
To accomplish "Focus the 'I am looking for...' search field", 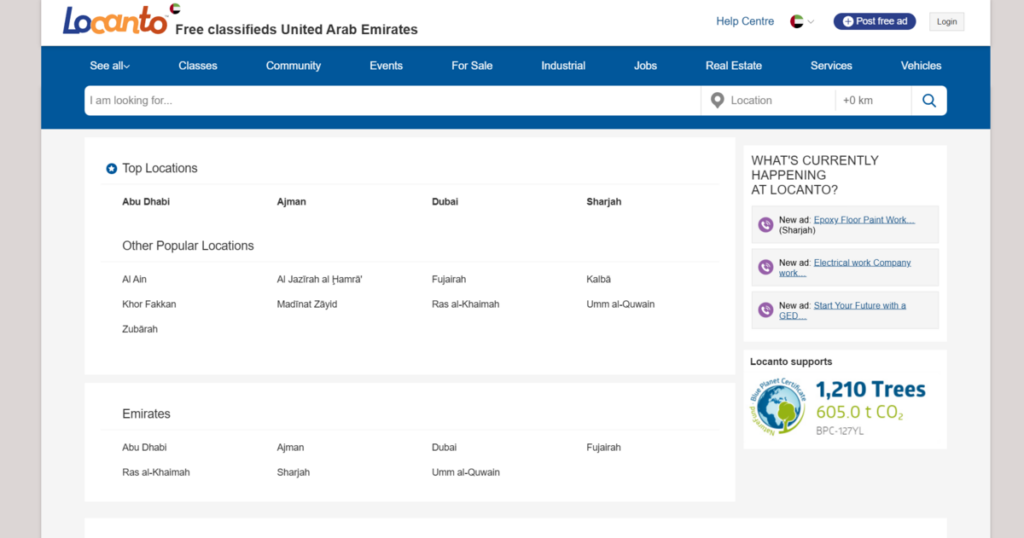I will tap(392, 101).
